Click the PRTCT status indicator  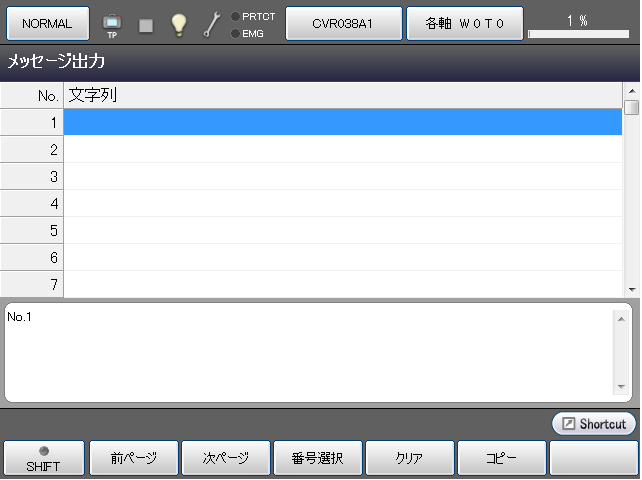pyautogui.click(x=252, y=16)
